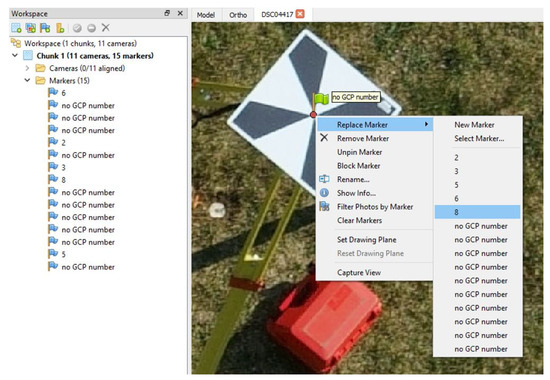Select 'Markers (15)' label in tree
The image size is (550, 380).
pyautogui.click(x=69, y=81)
